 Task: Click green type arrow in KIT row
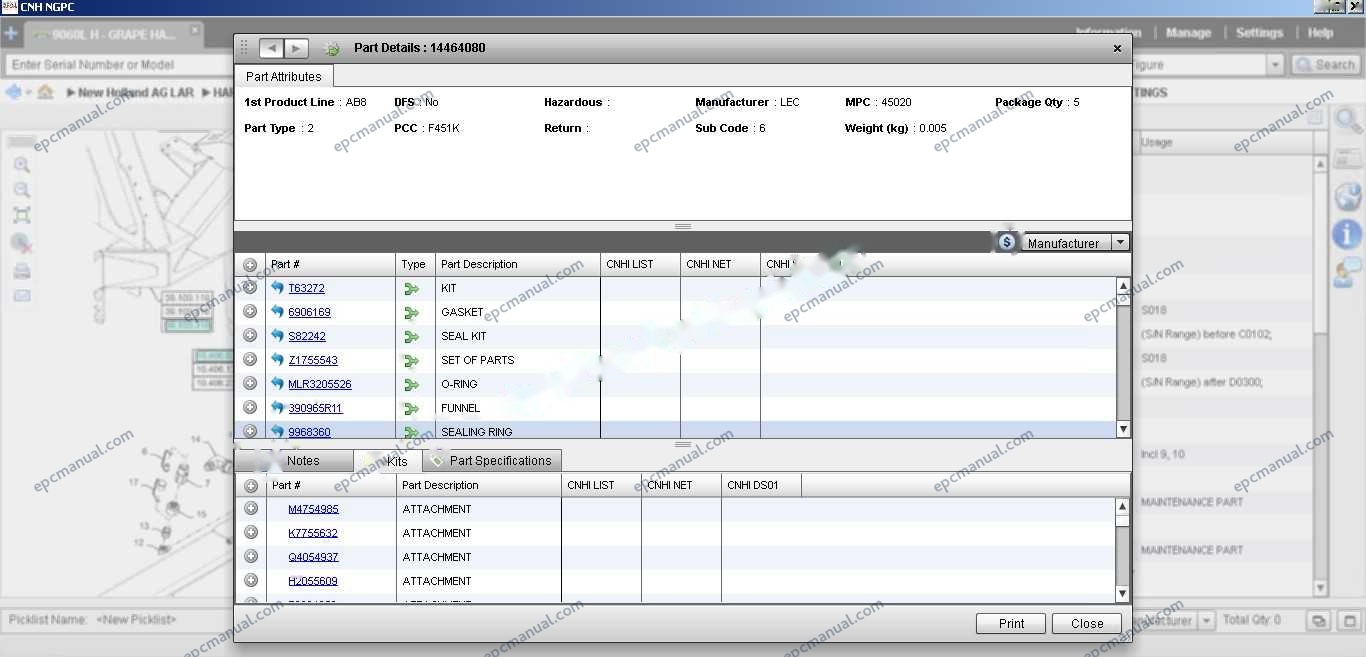pos(411,289)
